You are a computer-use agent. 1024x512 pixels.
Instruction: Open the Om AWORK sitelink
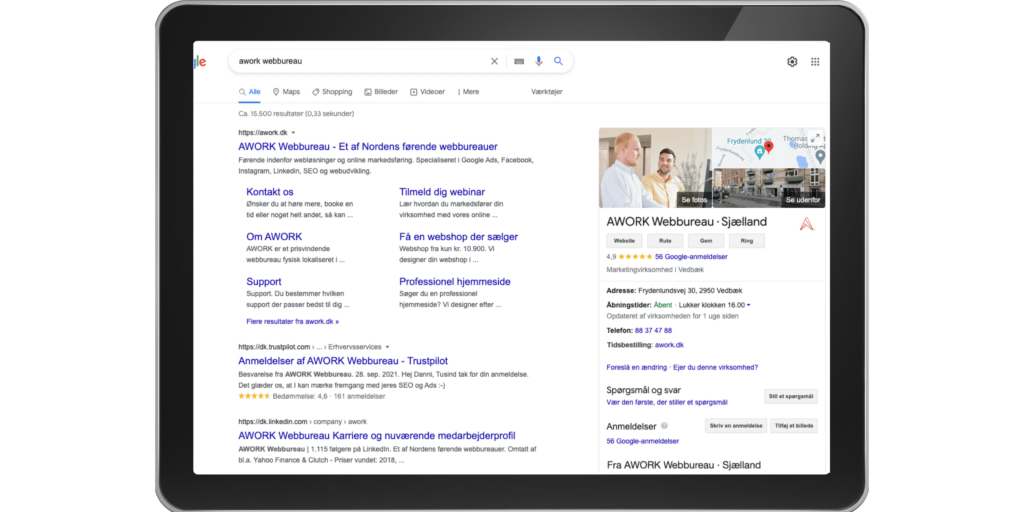pos(274,237)
